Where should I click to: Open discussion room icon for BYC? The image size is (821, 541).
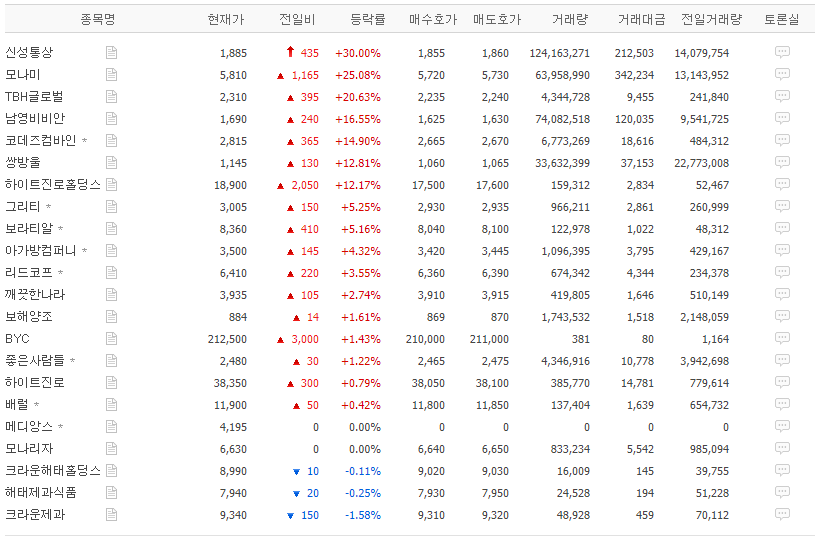coord(782,338)
